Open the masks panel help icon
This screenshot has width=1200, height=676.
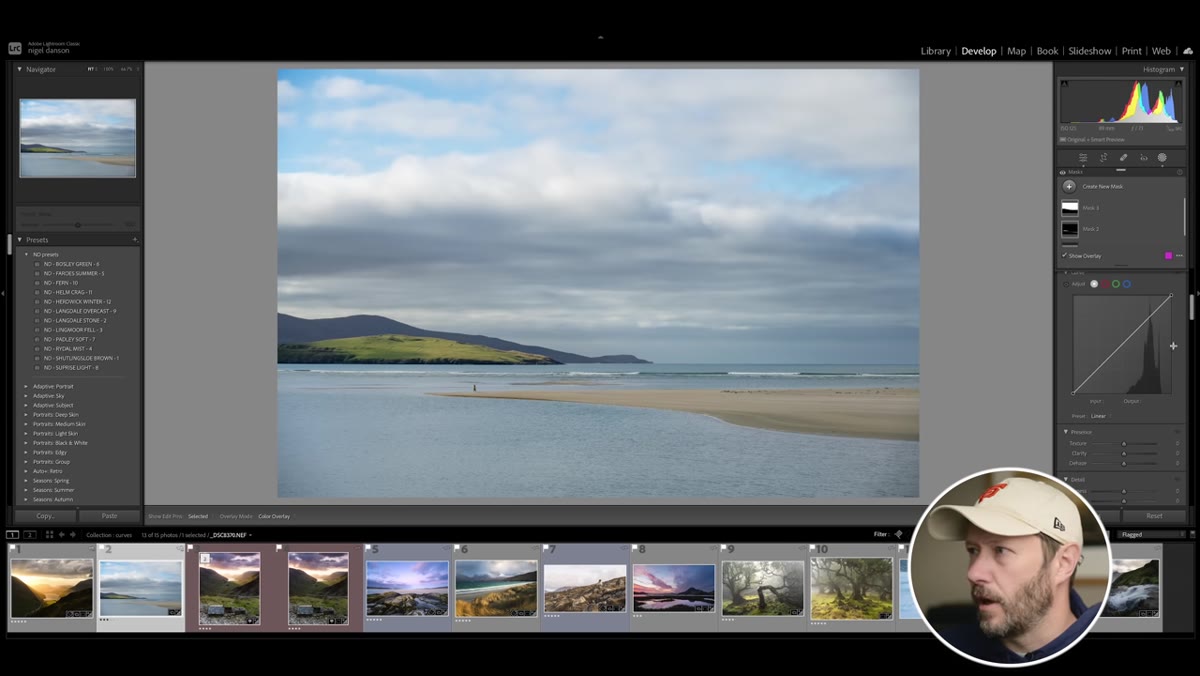(1179, 172)
